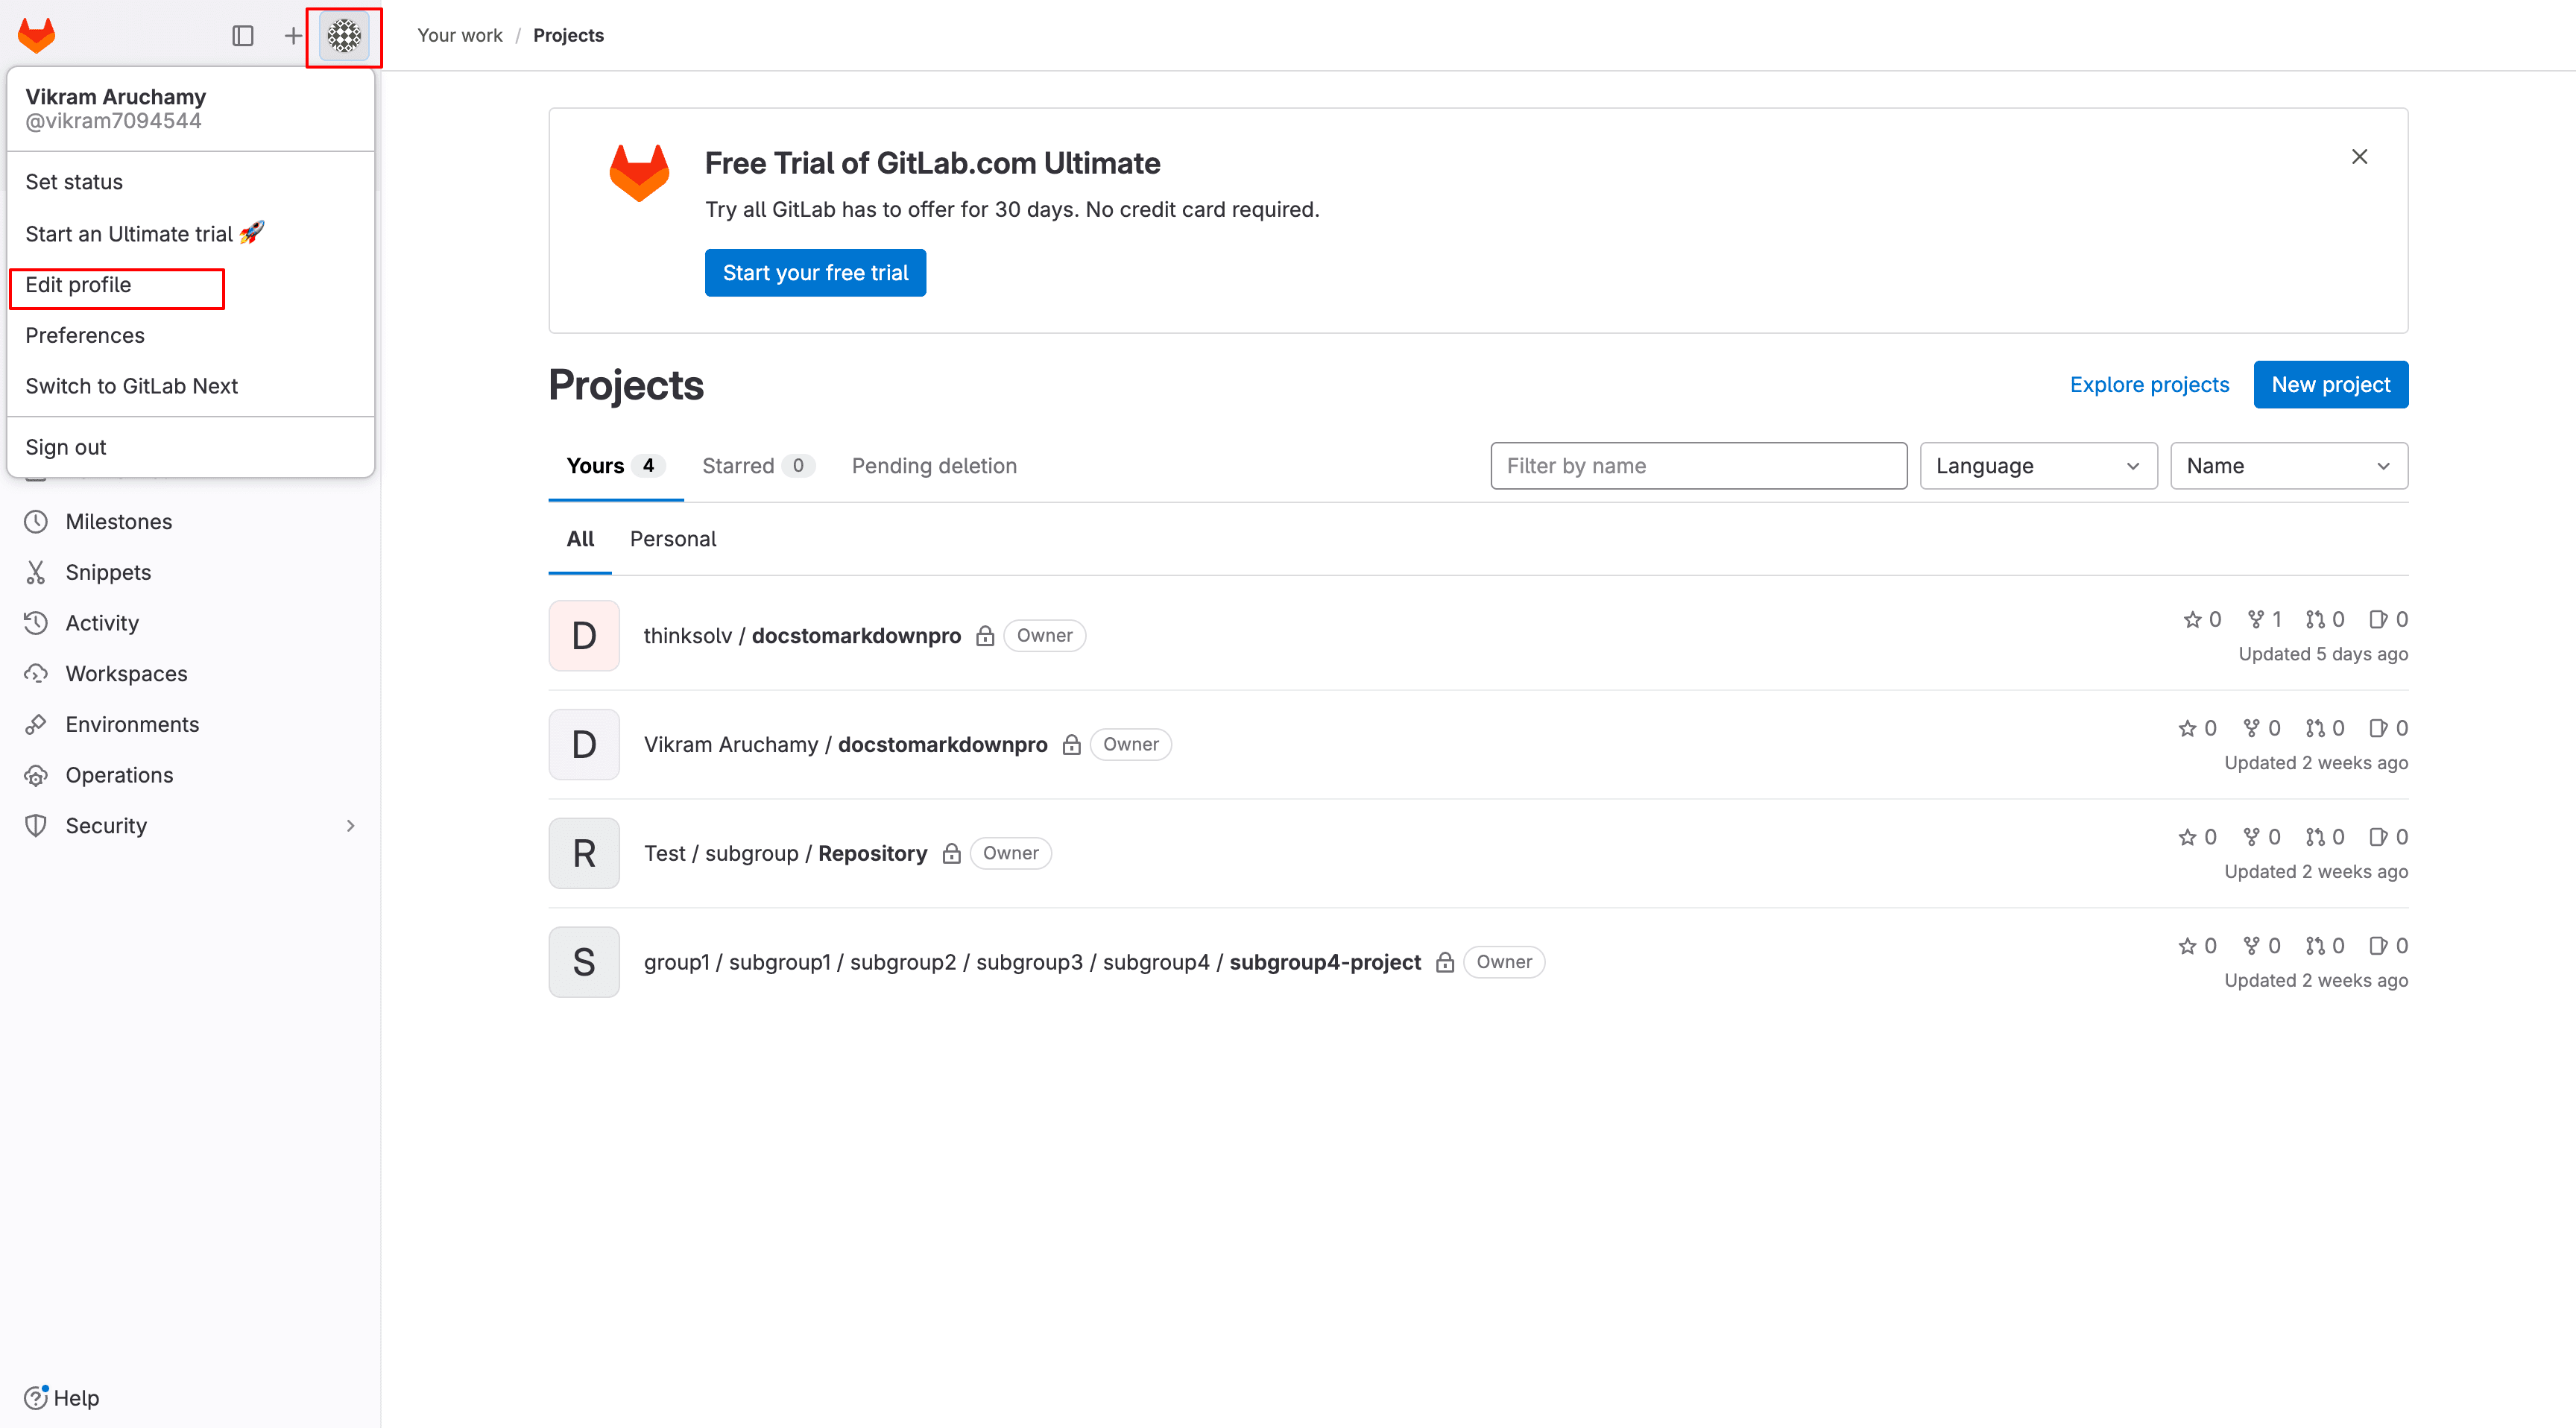
Task: Click Your work breadcrumb link
Action: click(459, 35)
